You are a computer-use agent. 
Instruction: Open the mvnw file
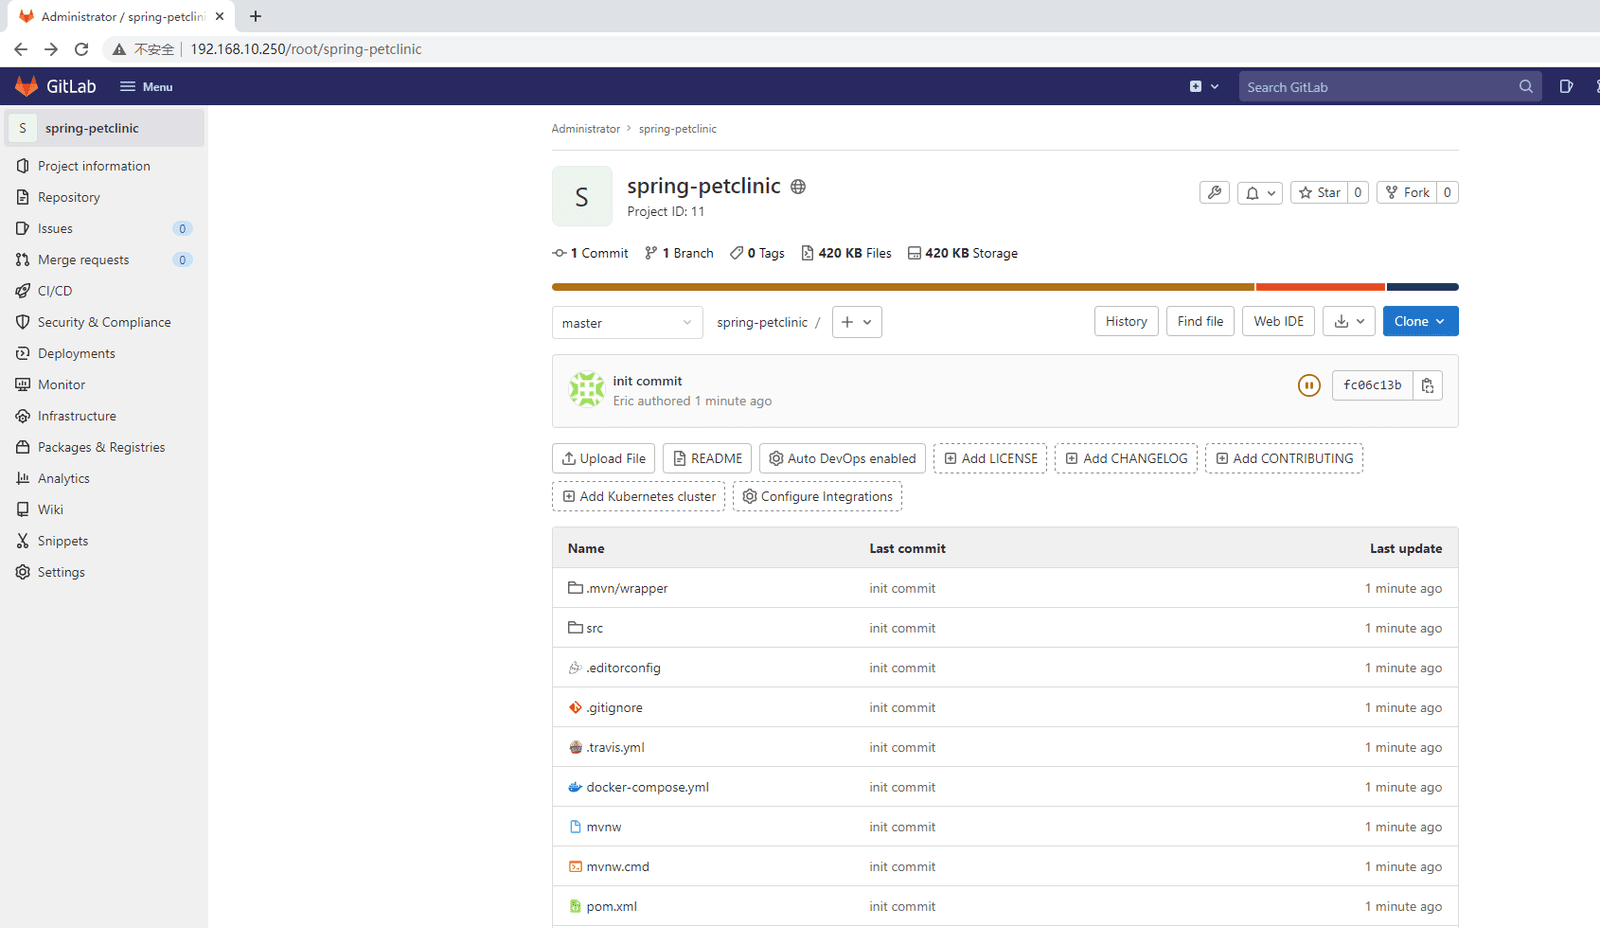pyautogui.click(x=604, y=827)
